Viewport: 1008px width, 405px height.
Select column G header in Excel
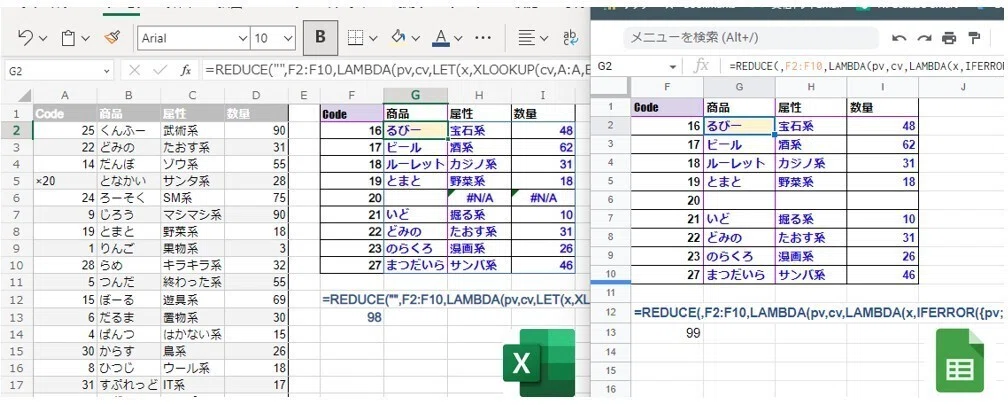coord(415,96)
